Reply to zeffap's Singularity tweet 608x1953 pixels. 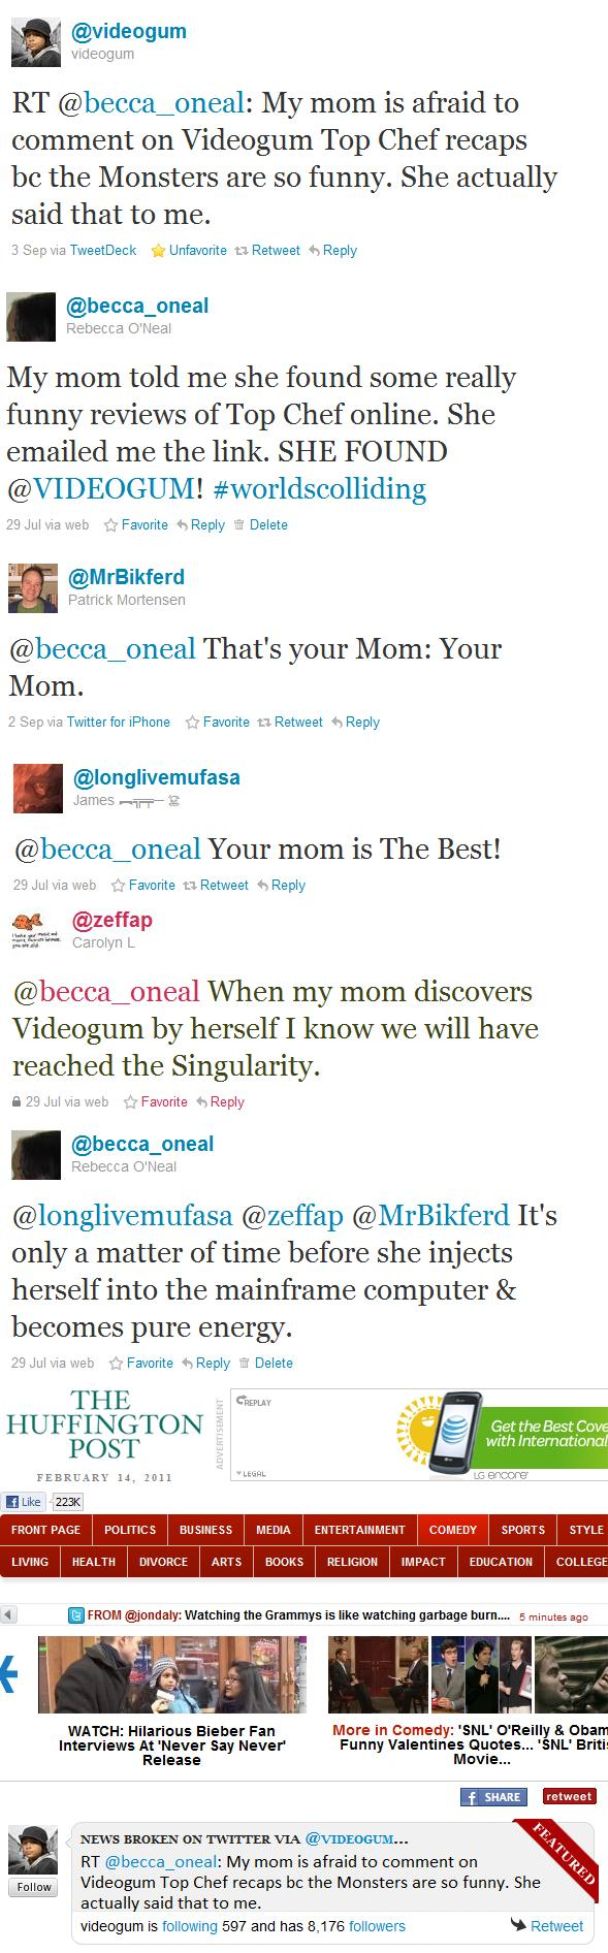coord(220,1102)
